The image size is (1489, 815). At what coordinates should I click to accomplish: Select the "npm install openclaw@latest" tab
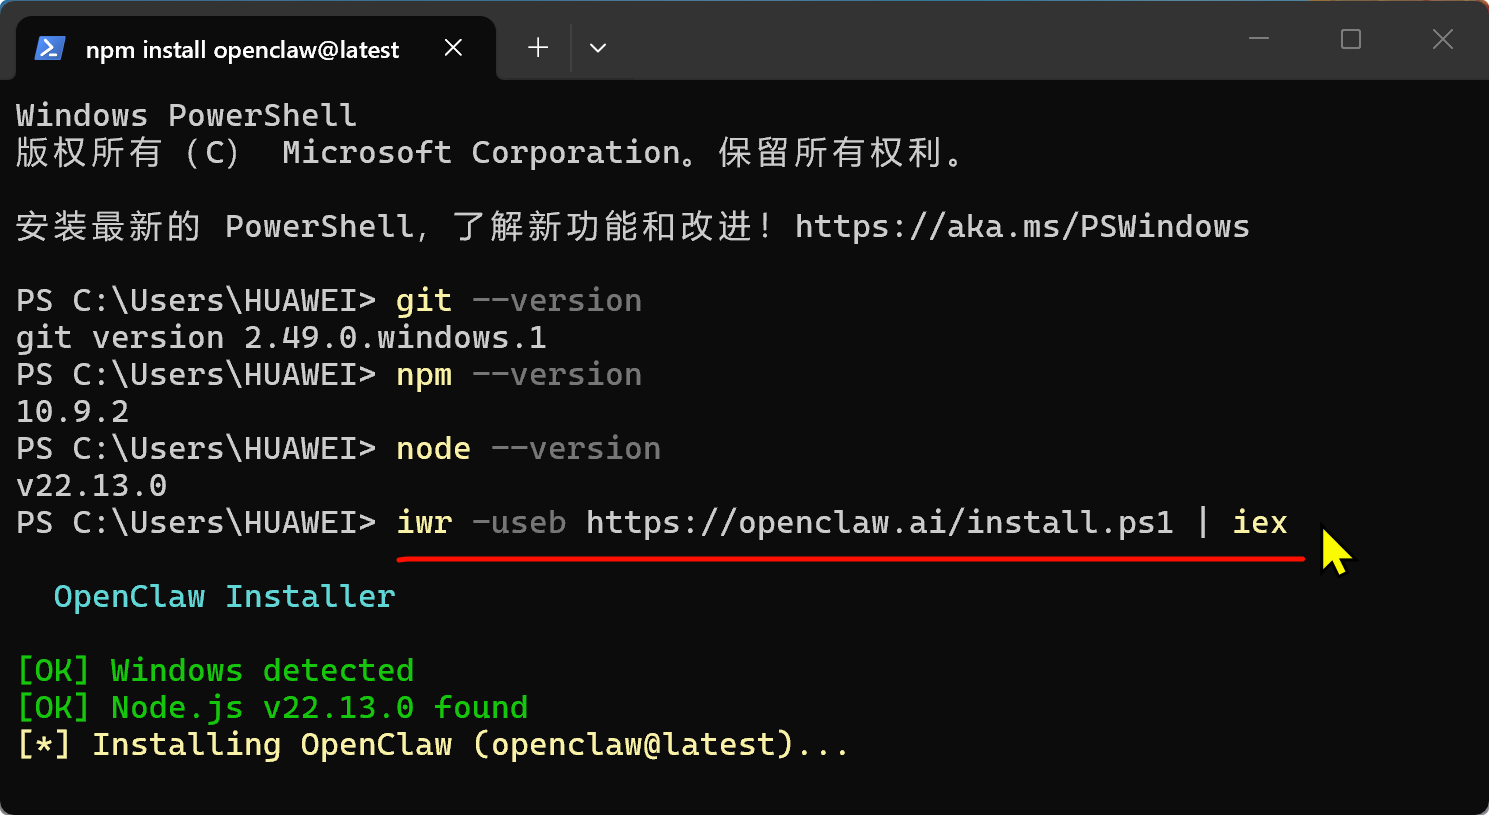click(x=242, y=50)
